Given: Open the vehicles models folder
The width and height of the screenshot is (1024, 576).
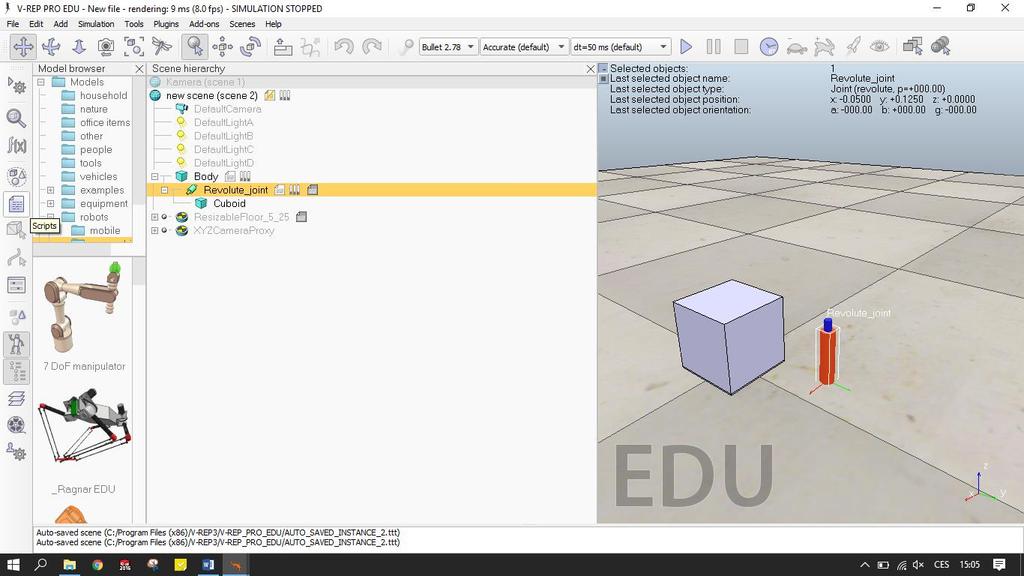Looking at the screenshot, I should tap(99, 176).
